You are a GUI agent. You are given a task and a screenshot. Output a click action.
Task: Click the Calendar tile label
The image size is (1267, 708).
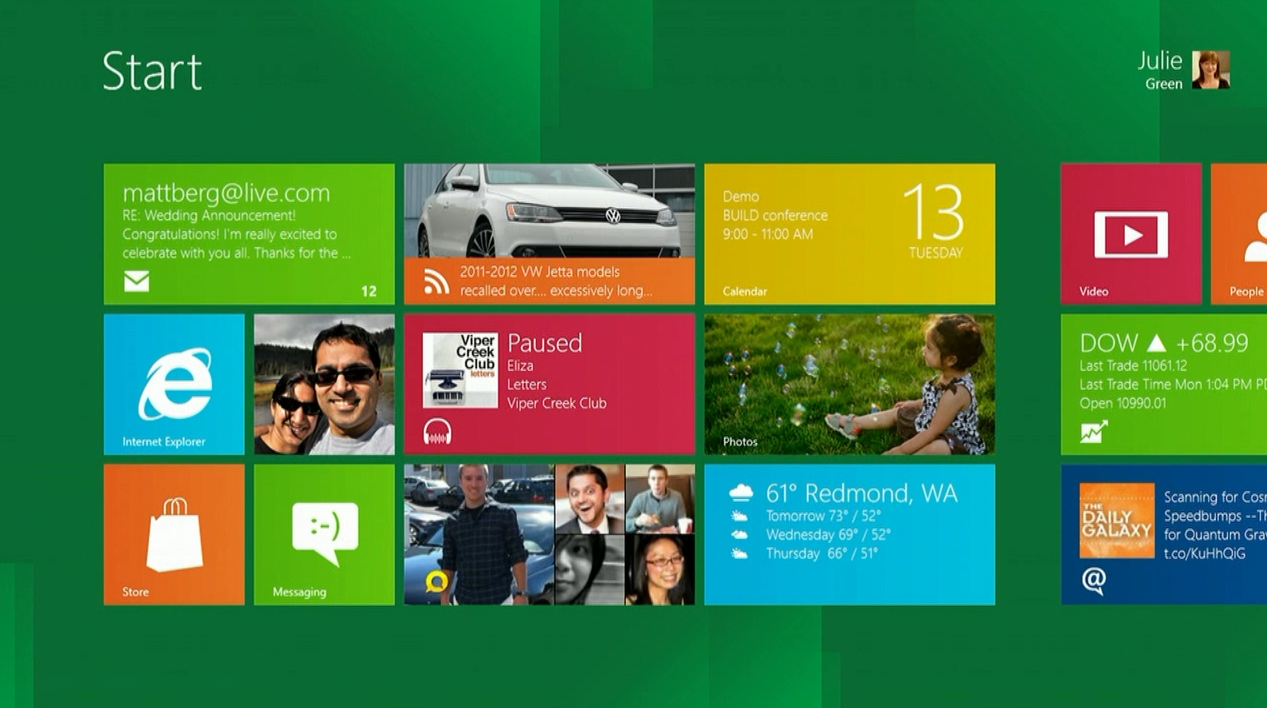coord(745,292)
